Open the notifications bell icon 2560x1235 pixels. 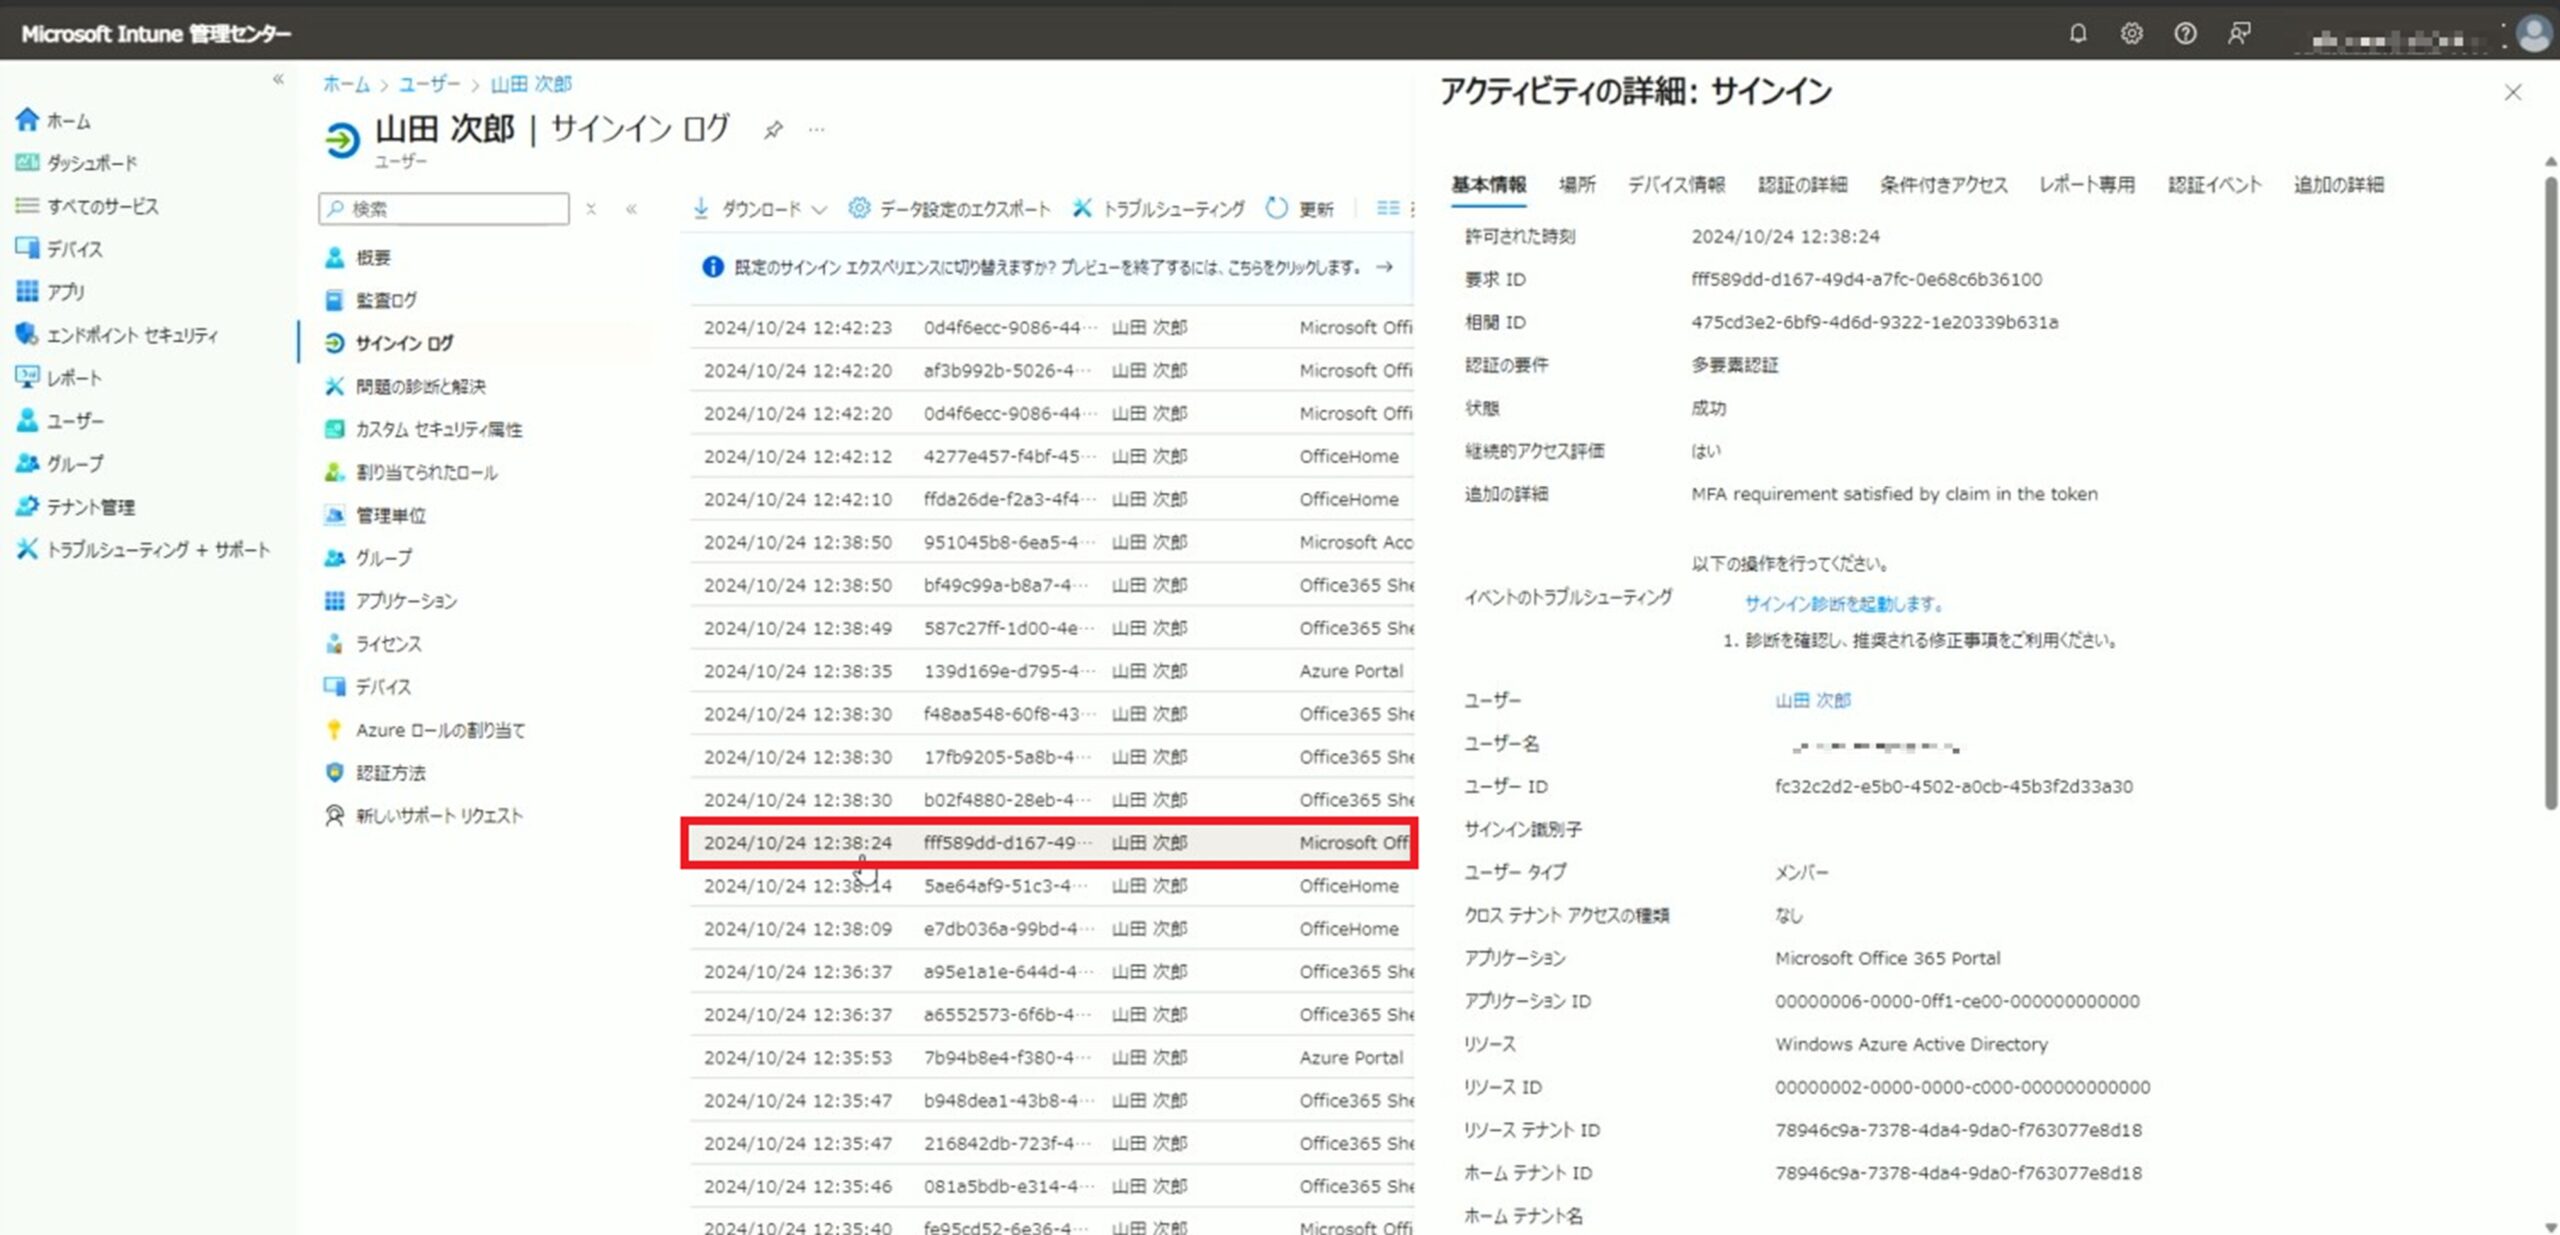[2077, 33]
